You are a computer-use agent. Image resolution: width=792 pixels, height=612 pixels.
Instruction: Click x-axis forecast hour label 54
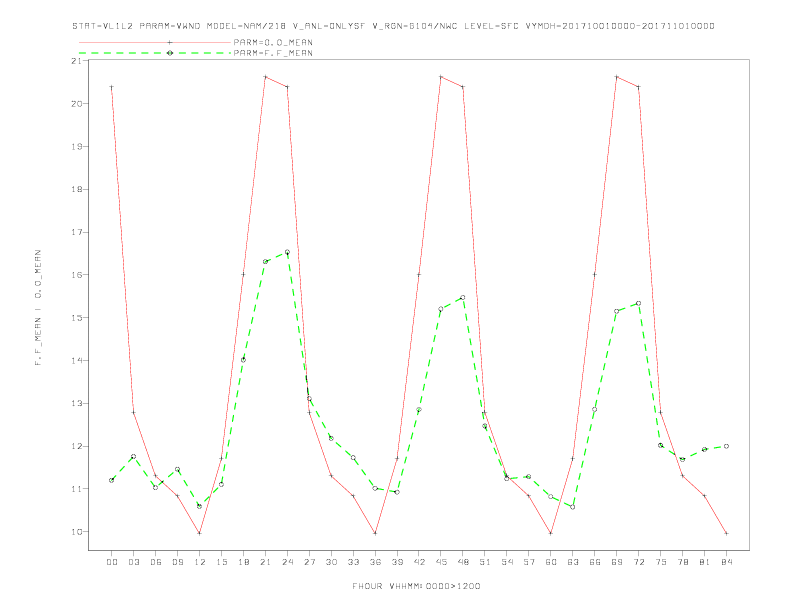point(507,562)
